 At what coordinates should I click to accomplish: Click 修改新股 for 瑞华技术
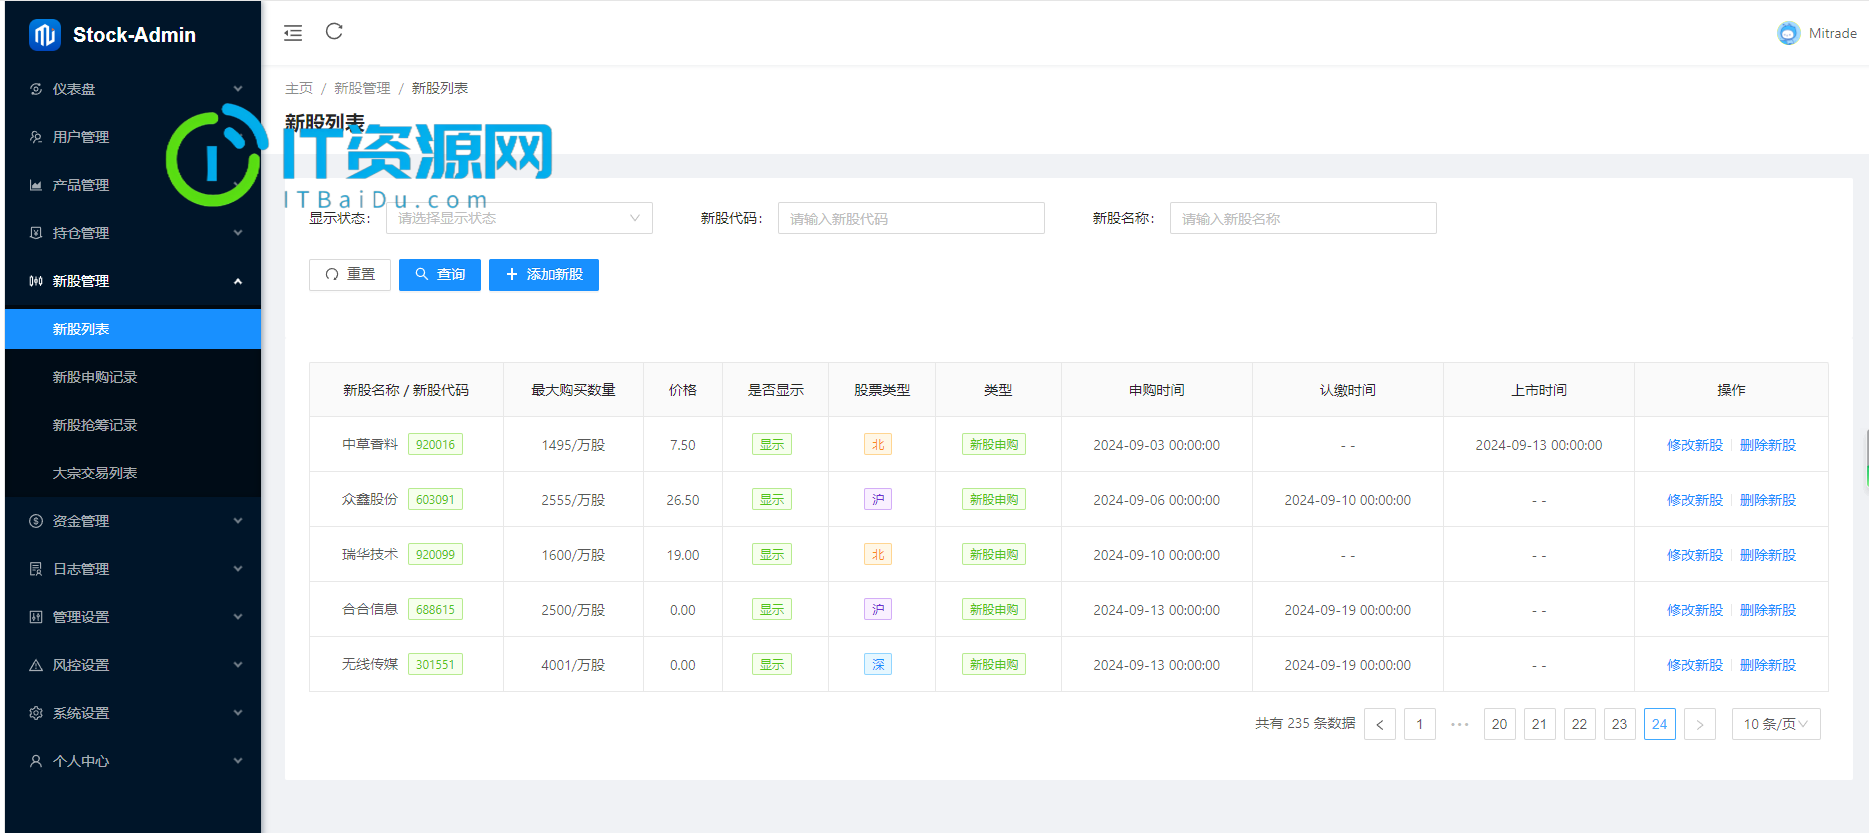(x=1695, y=555)
